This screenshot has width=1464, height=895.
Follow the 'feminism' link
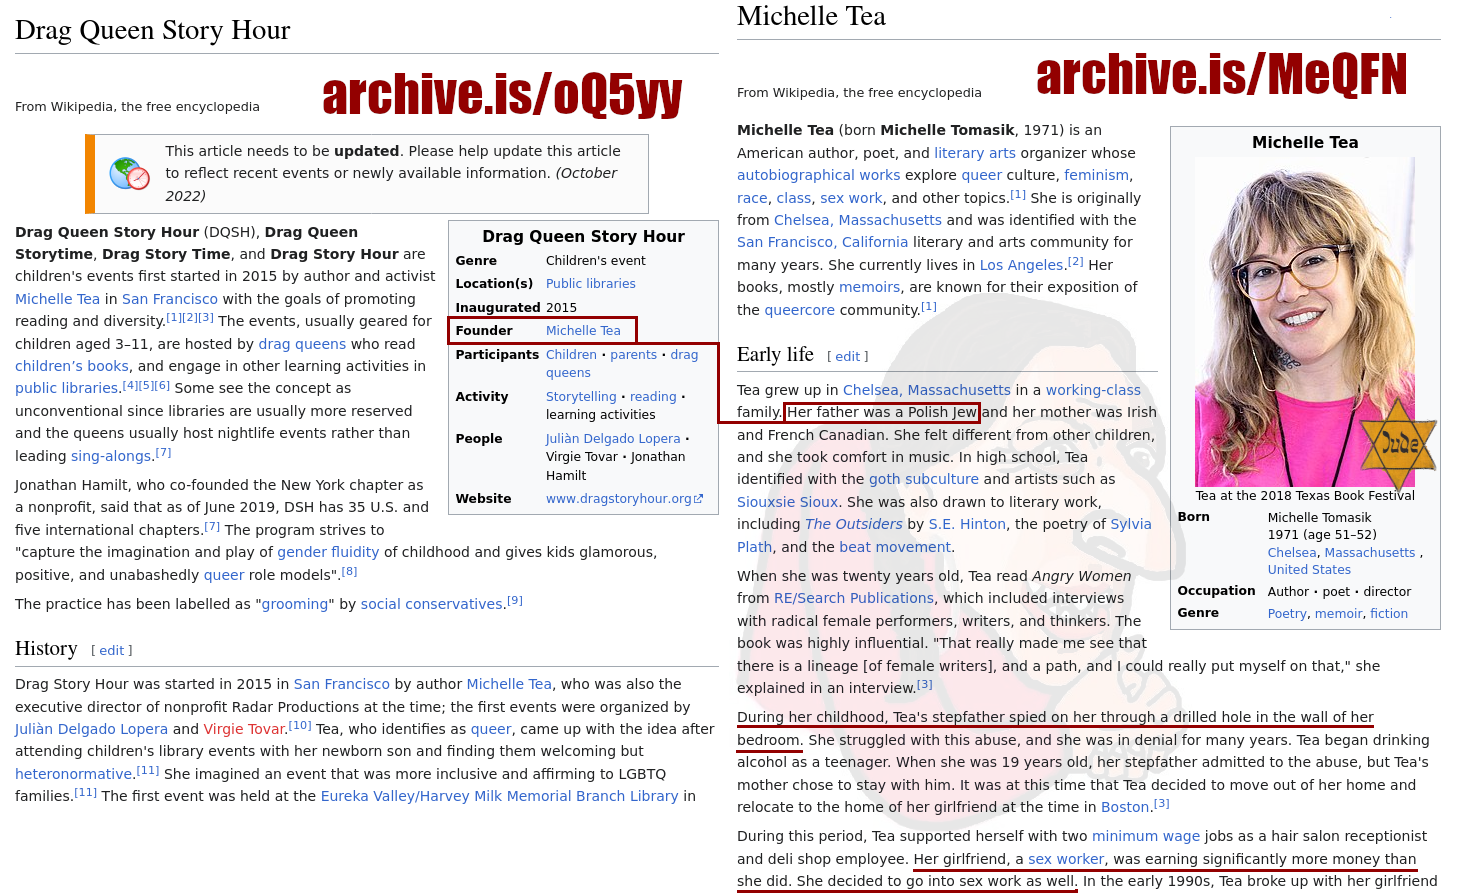tap(1097, 175)
